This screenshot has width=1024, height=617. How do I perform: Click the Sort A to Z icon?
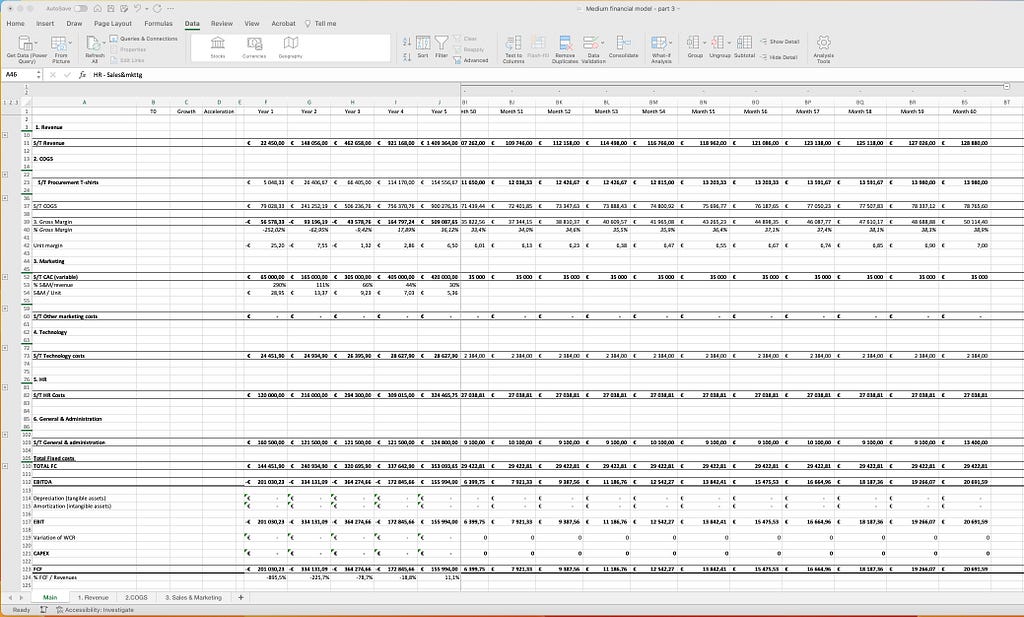(407, 42)
